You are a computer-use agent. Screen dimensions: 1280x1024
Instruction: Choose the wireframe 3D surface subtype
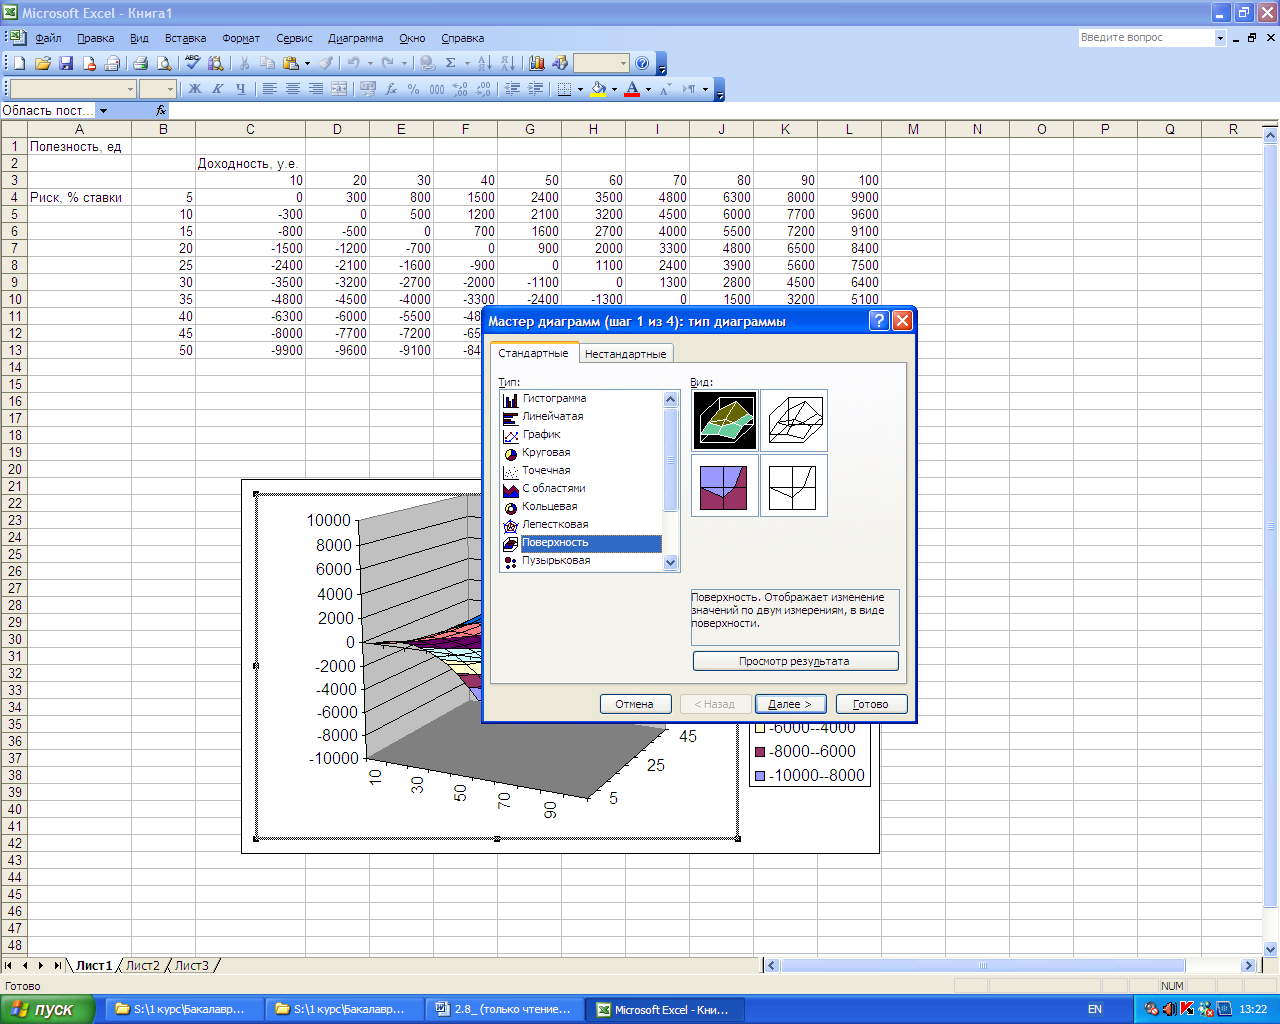pyautogui.click(x=794, y=421)
